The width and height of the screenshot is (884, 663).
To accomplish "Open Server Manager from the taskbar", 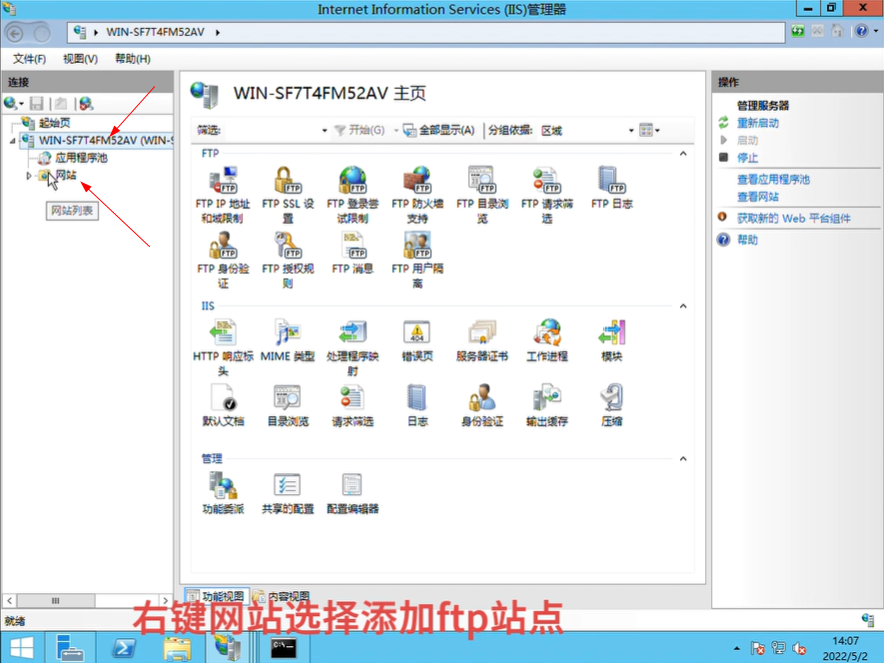I will 70,648.
